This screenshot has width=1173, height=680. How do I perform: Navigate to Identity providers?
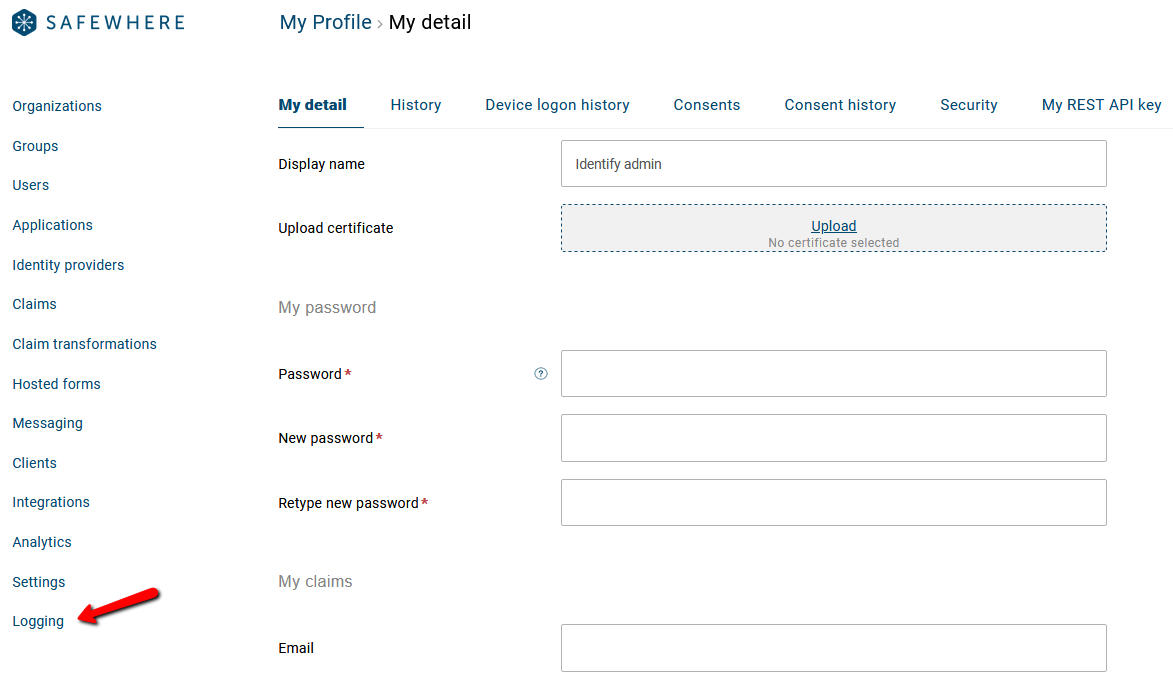click(x=68, y=265)
